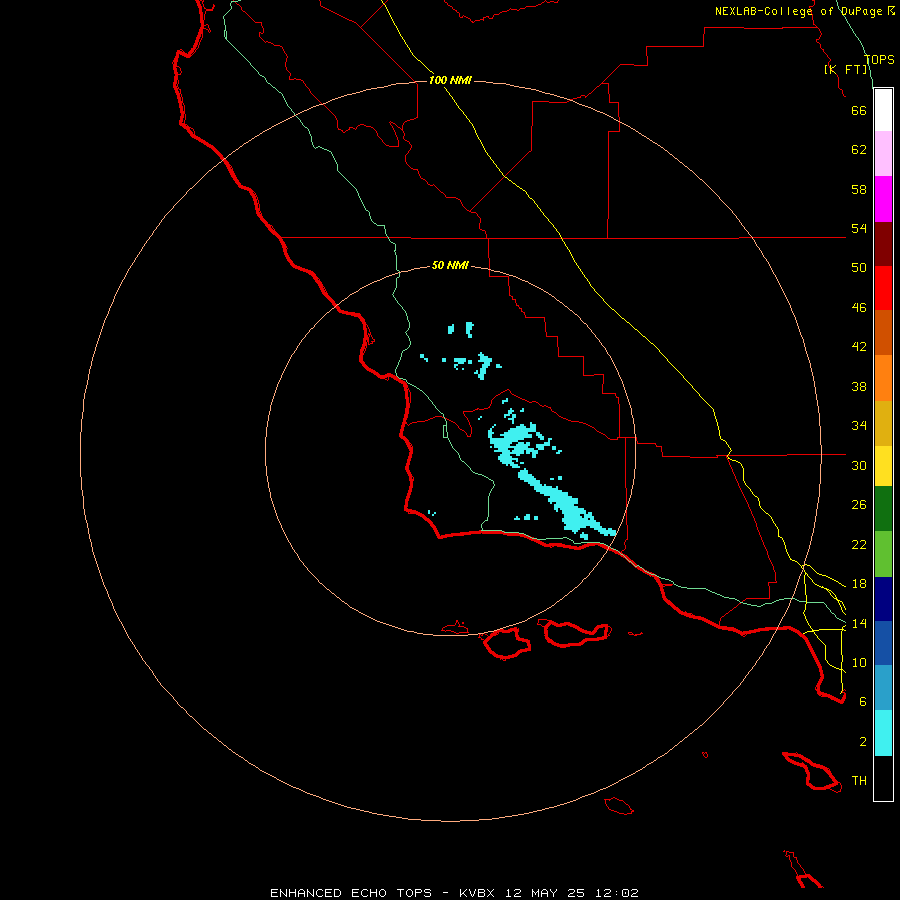Click the 100 NMI range ring label
Screen dimensions: 900x900
450,80
